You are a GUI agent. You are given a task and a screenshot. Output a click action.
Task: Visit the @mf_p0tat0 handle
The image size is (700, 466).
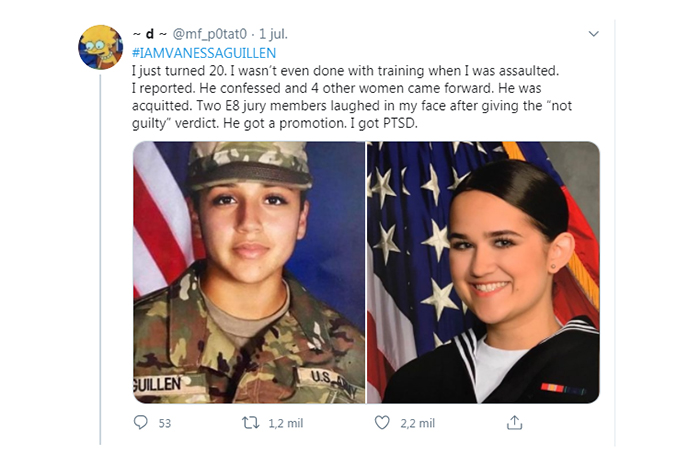click(x=209, y=34)
